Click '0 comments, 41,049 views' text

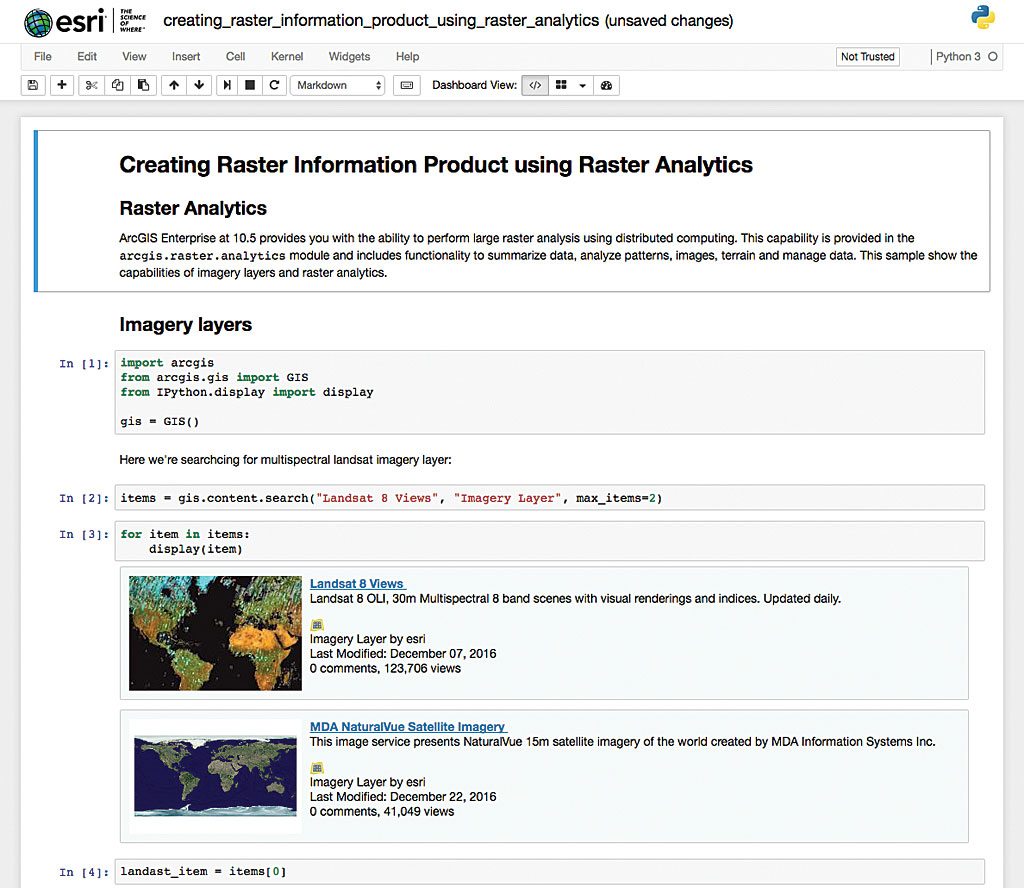382,812
